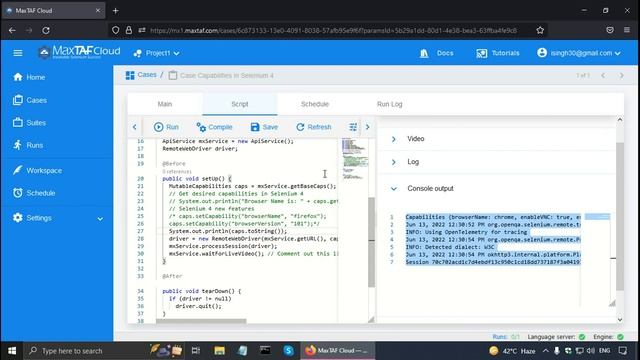The height and width of the screenshot is (360, 640).
Task: Open the hamburger menu in the header
Action: pyautogui.click(x=18, y=53)
